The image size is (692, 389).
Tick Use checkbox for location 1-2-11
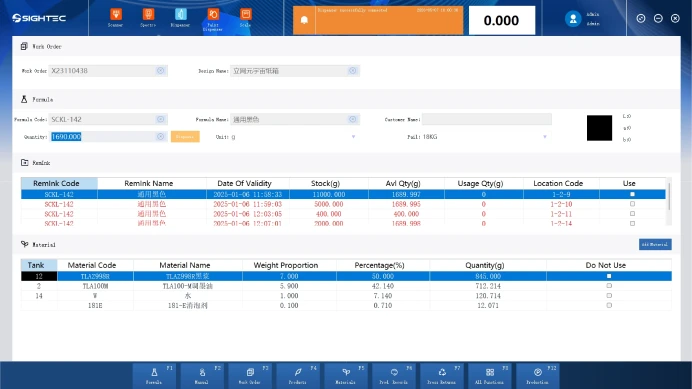632,214
